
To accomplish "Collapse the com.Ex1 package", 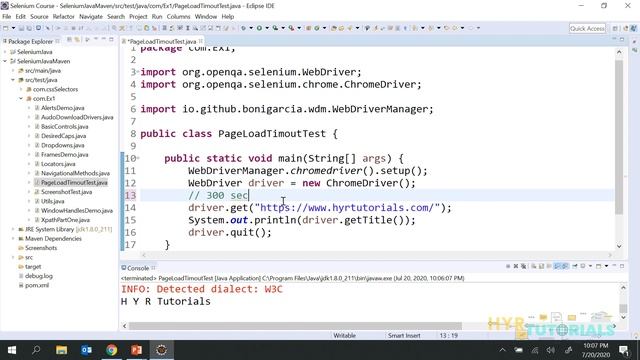I will (x=21, y=99).
